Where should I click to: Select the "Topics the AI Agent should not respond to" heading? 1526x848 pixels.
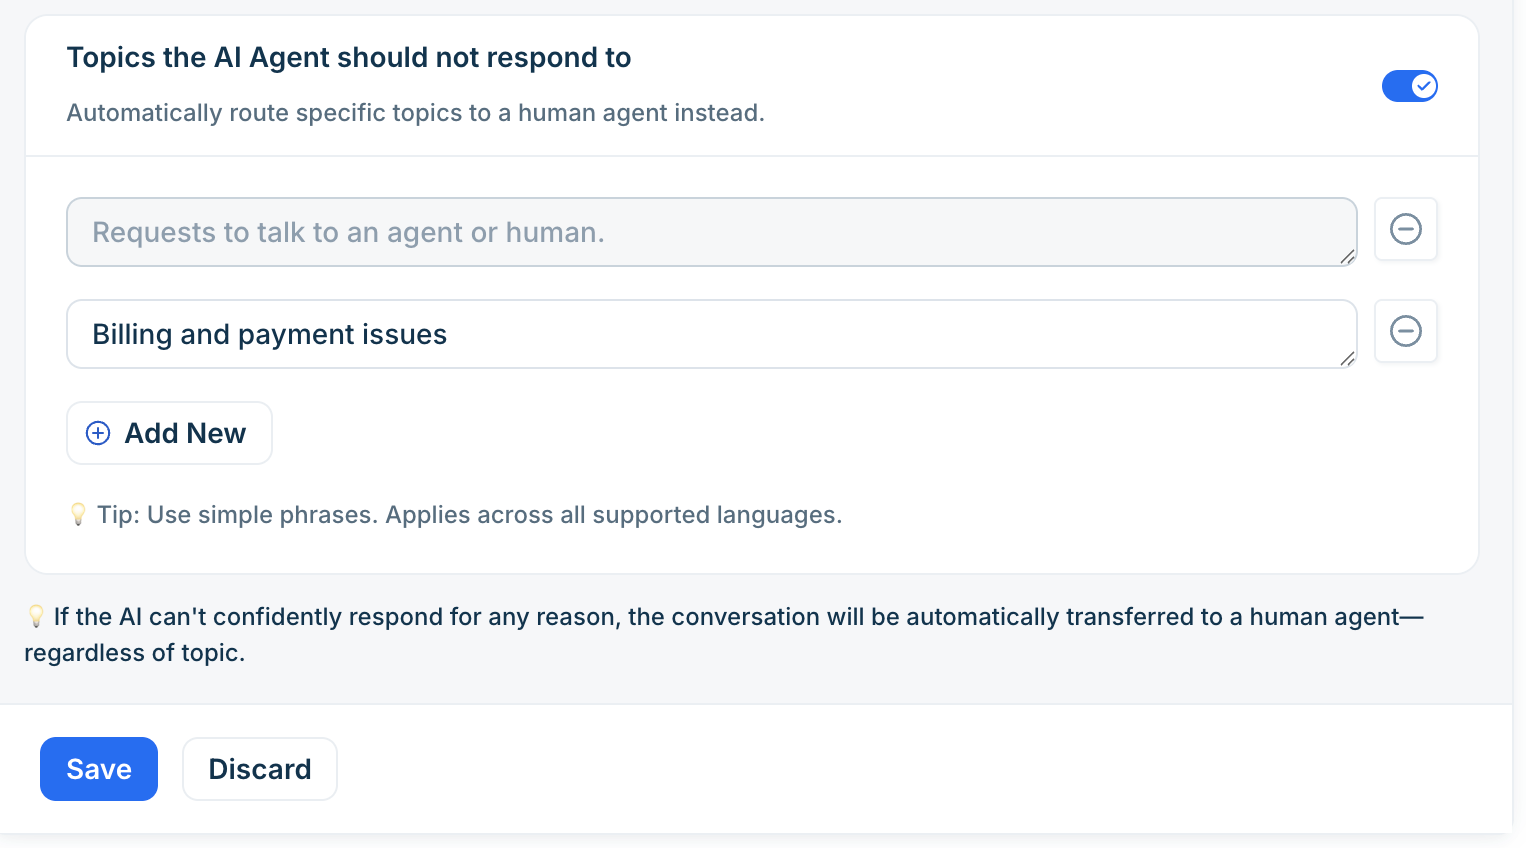(349, 58)
